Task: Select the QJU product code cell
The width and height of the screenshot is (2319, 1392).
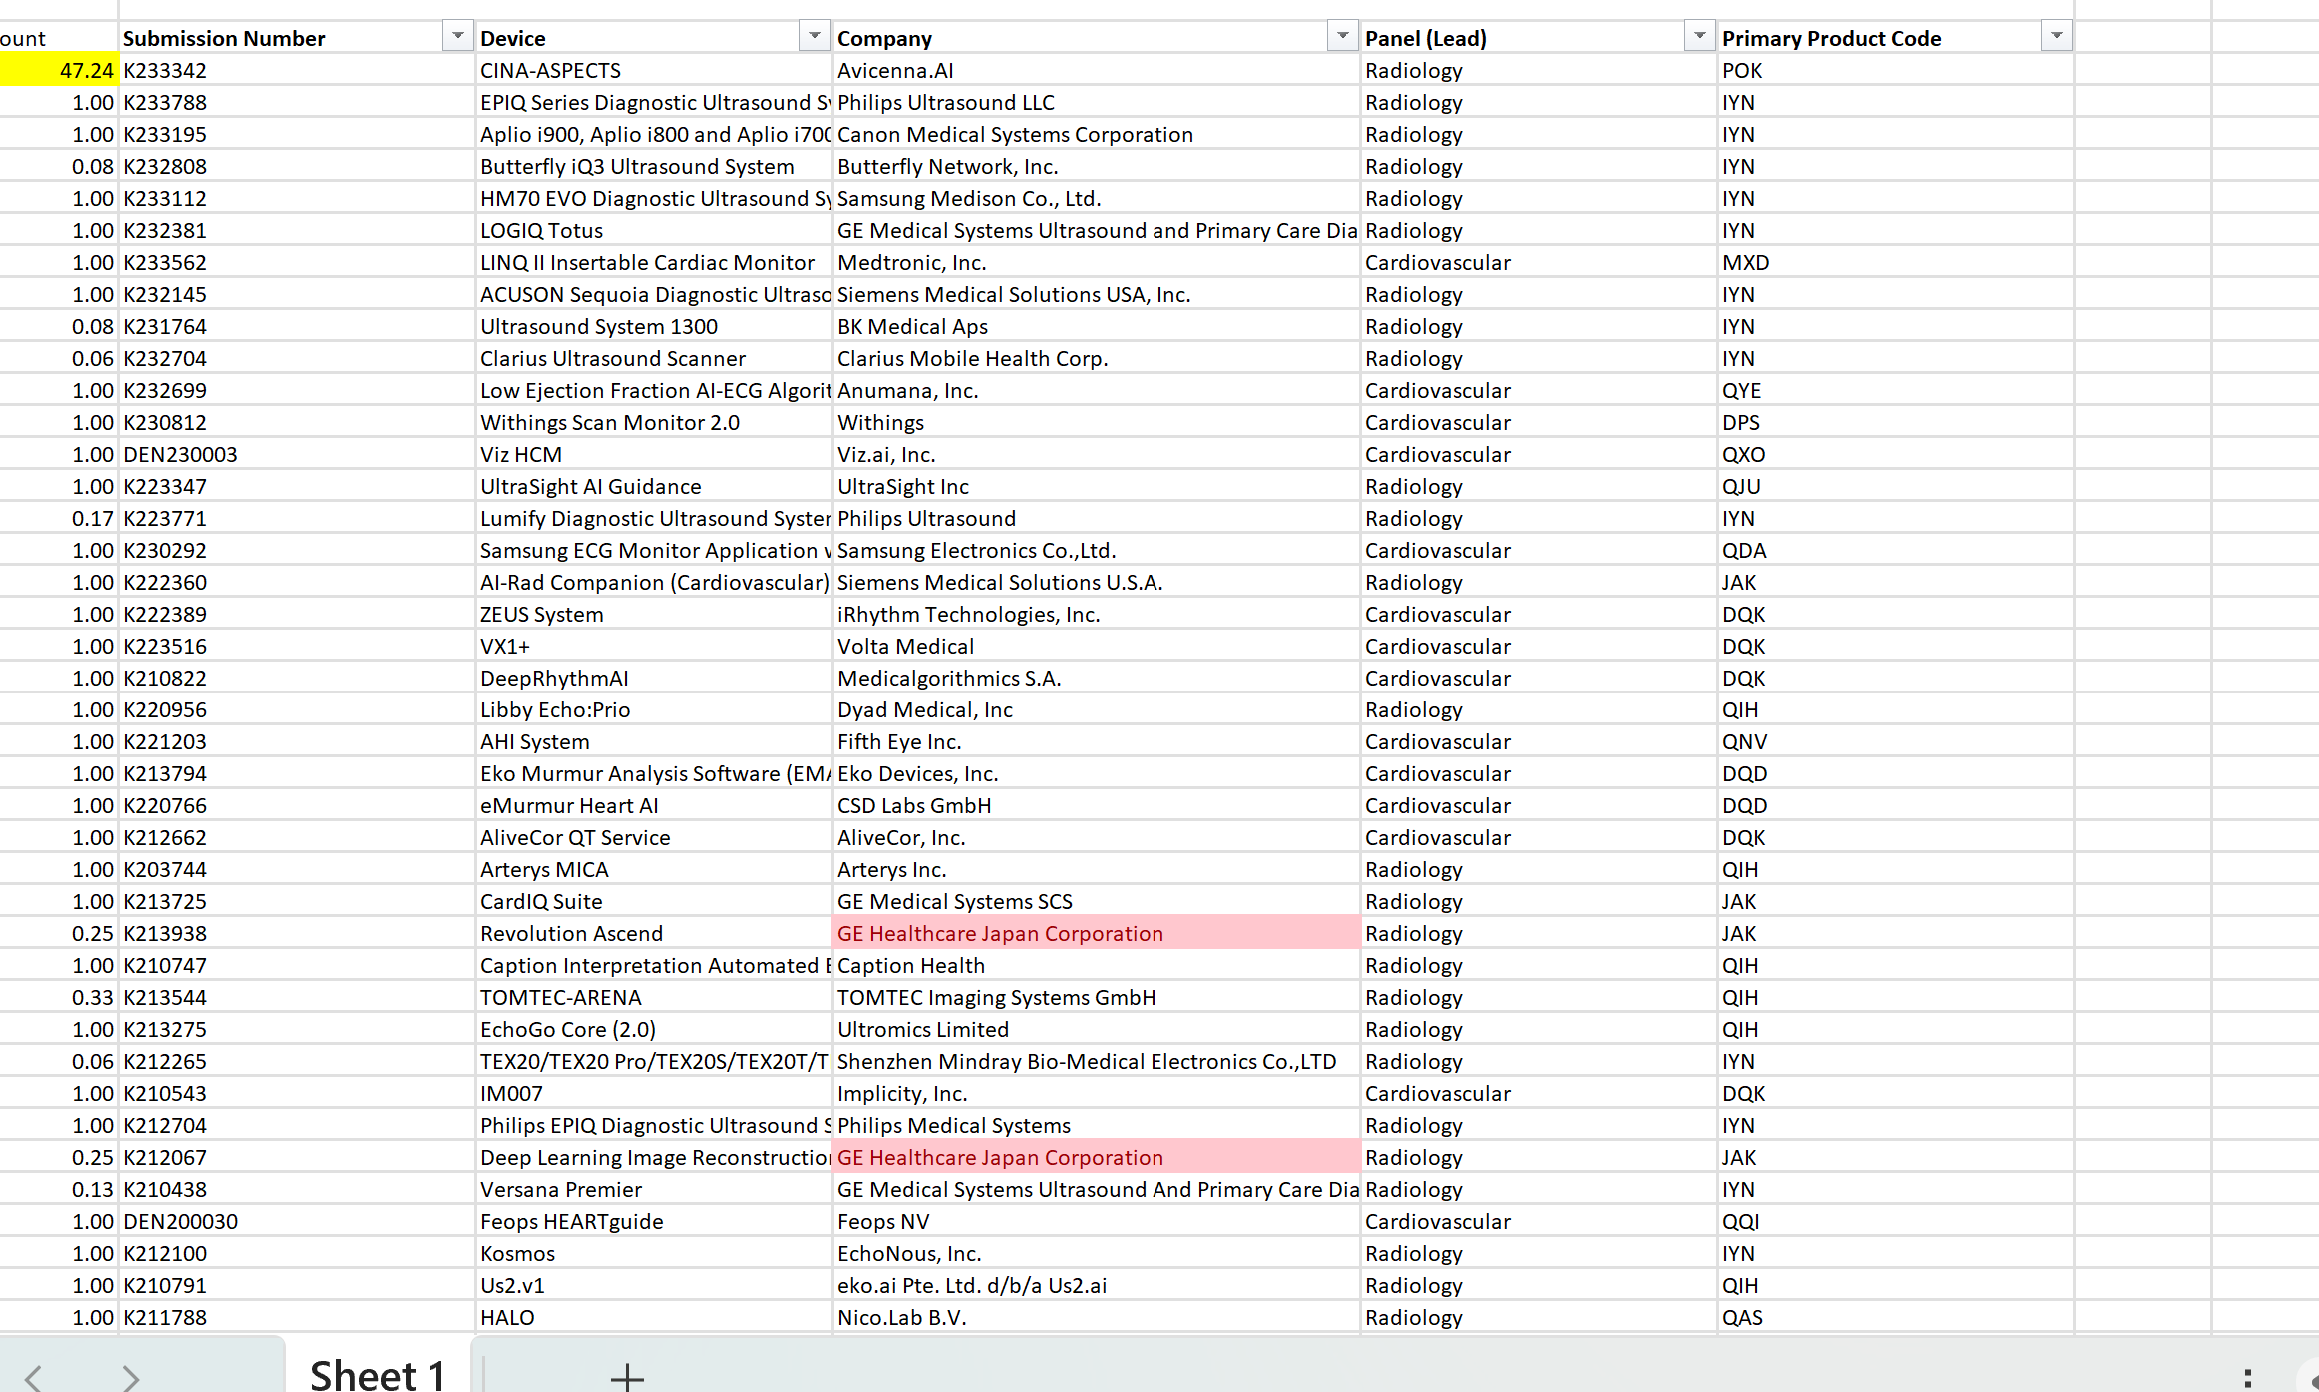Action: click(x=1896, y=486)
